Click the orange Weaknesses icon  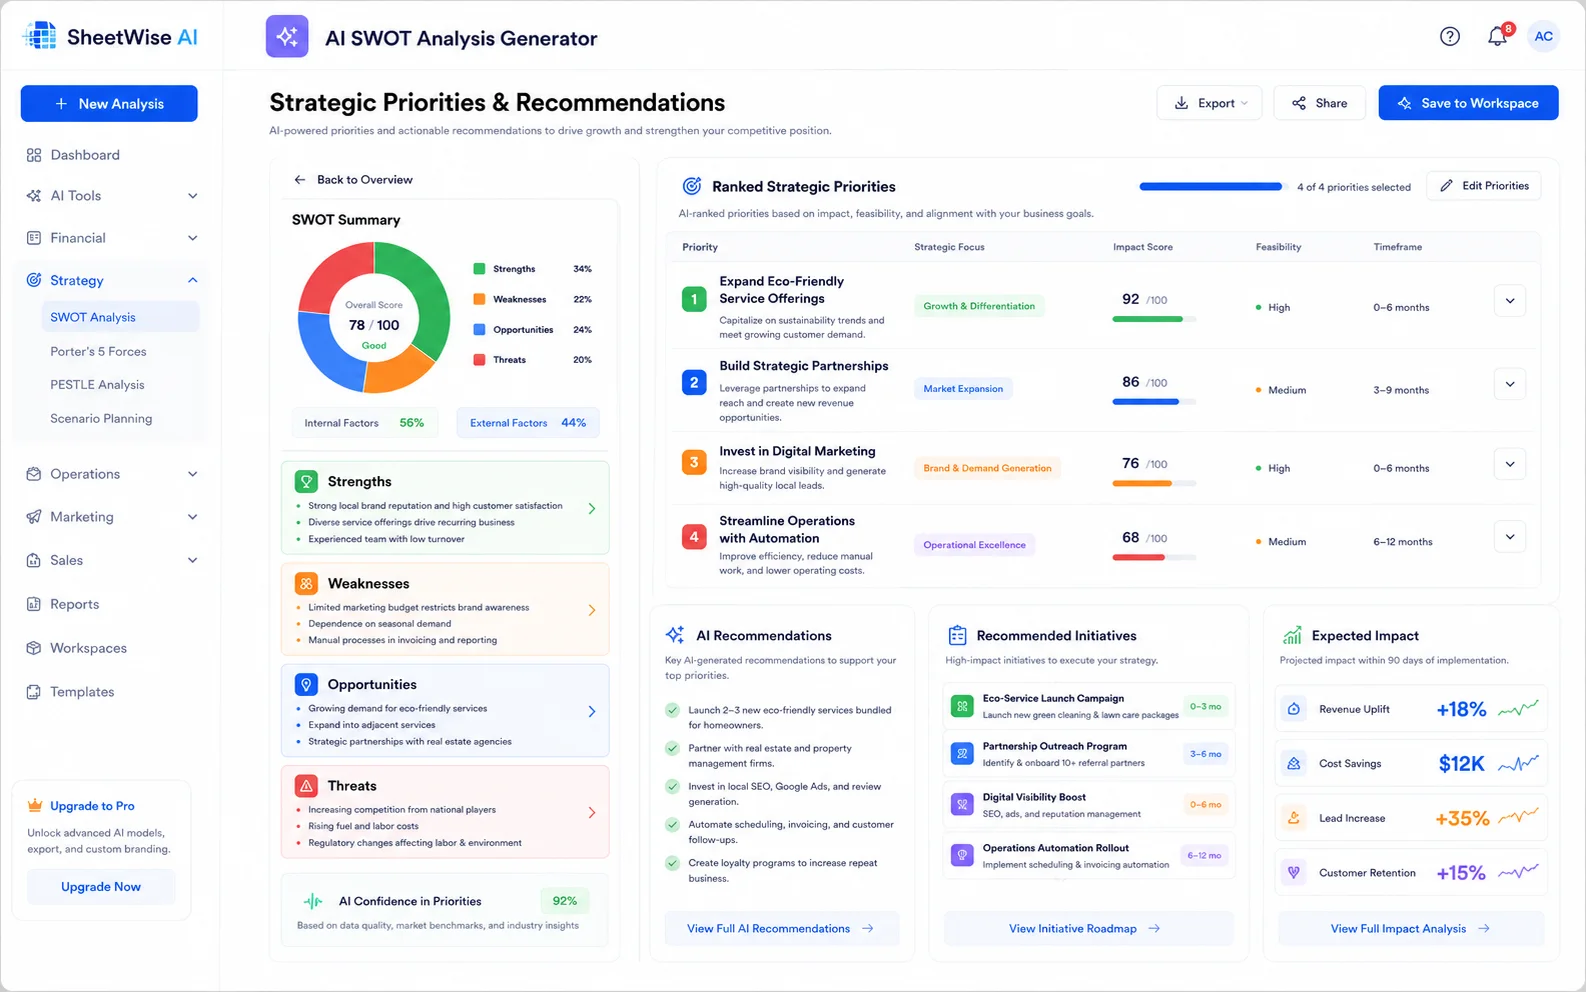(x=306, y=583)
